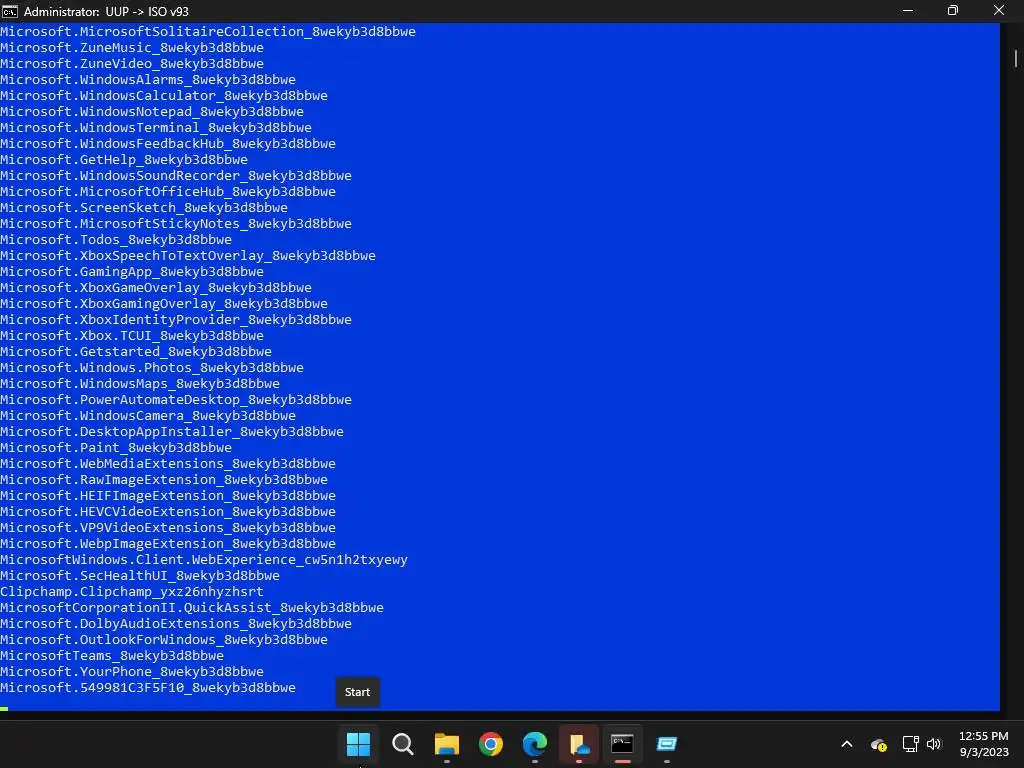1024x768 pixels.
Task: Click line Microsoft.GamingApp_8wekyb3d8bbwe
Action: 132,272
